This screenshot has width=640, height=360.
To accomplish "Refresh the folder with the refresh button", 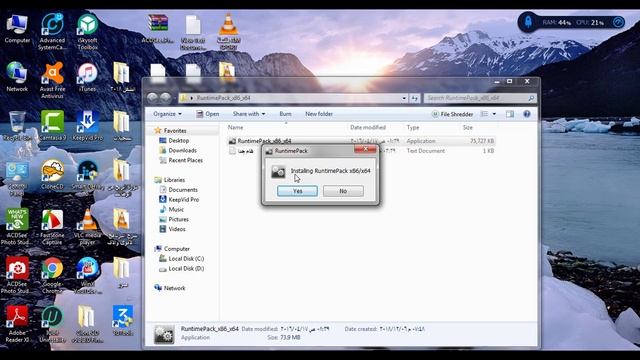I will 414,98.
